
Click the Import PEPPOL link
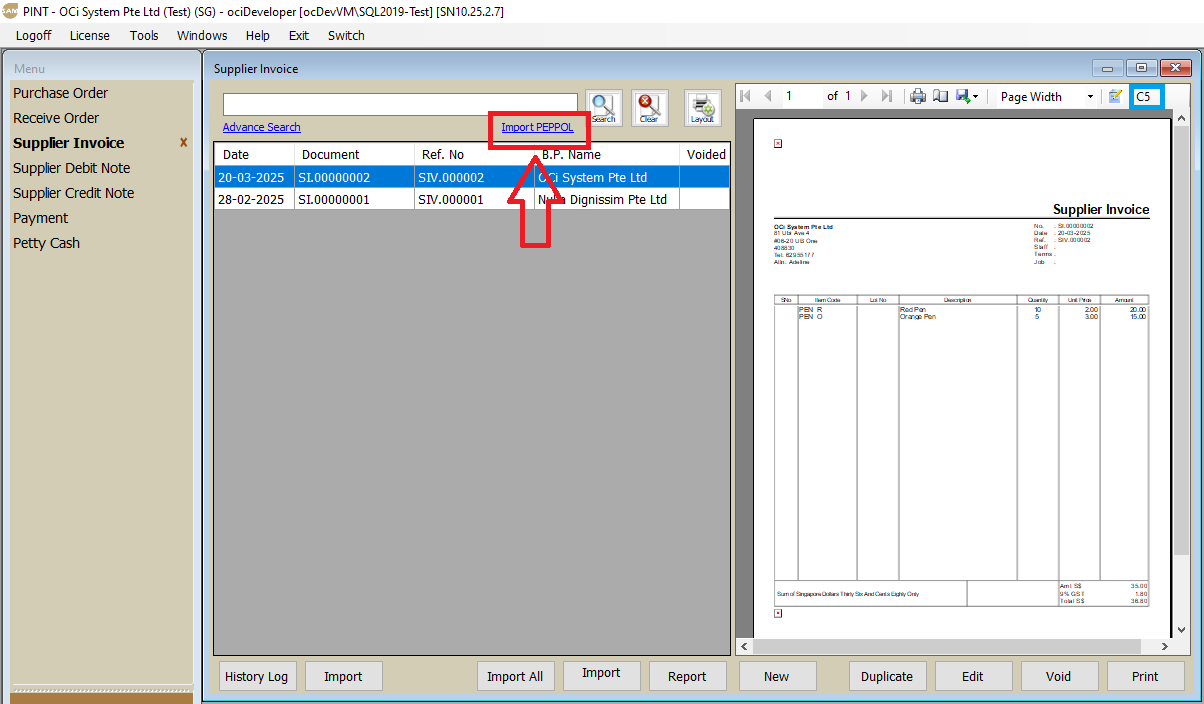pyautogui.click(x=537, y=127)
